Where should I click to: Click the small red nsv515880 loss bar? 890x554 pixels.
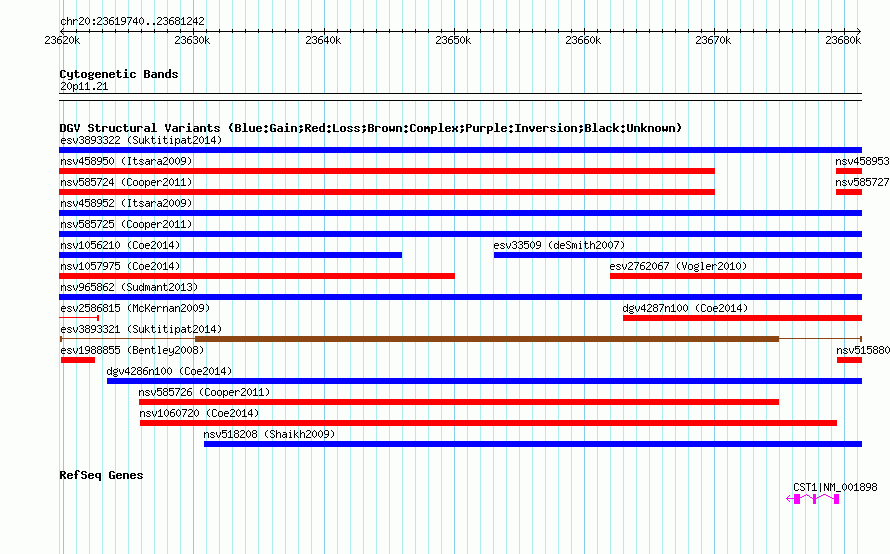click(x=849, y=360)
